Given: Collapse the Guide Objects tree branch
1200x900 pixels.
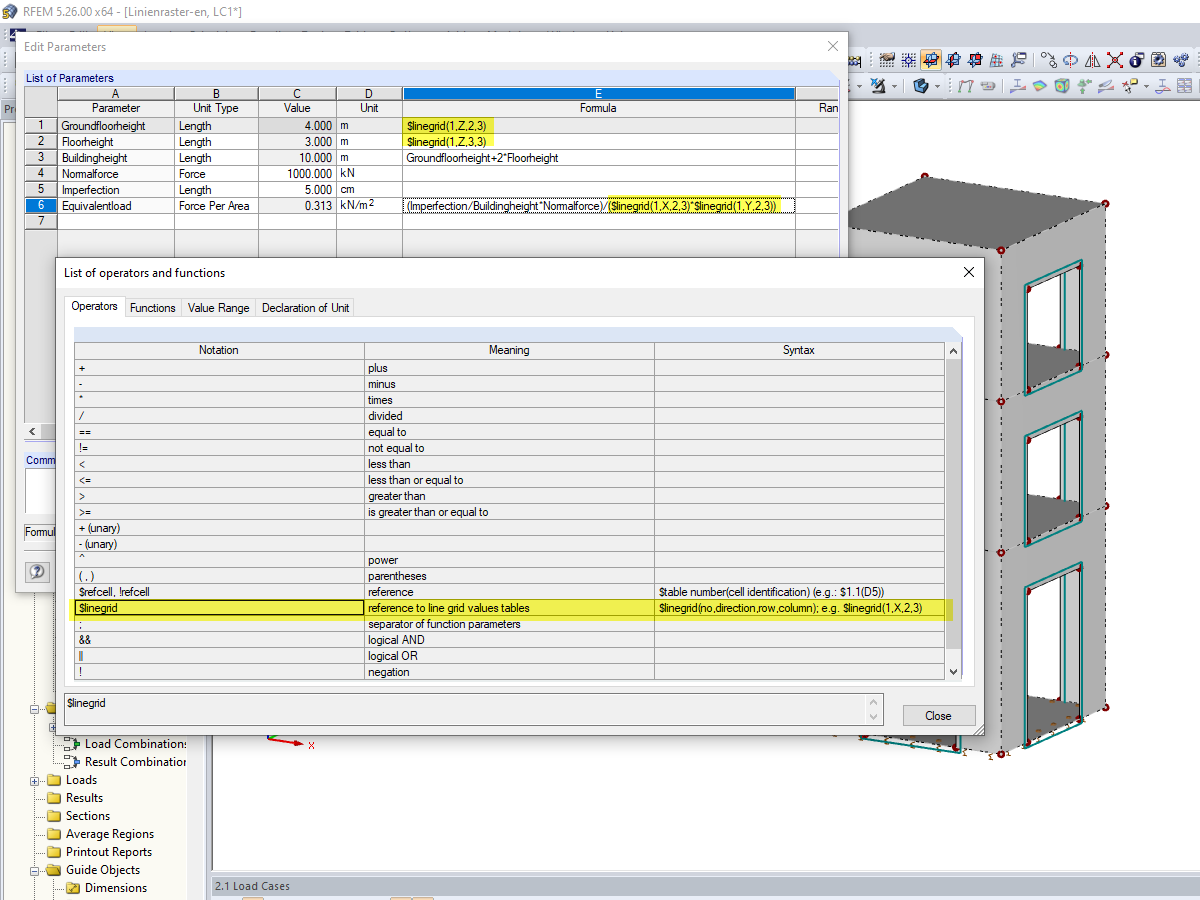Looking at the screenshot, I should (x=34, y=870).
